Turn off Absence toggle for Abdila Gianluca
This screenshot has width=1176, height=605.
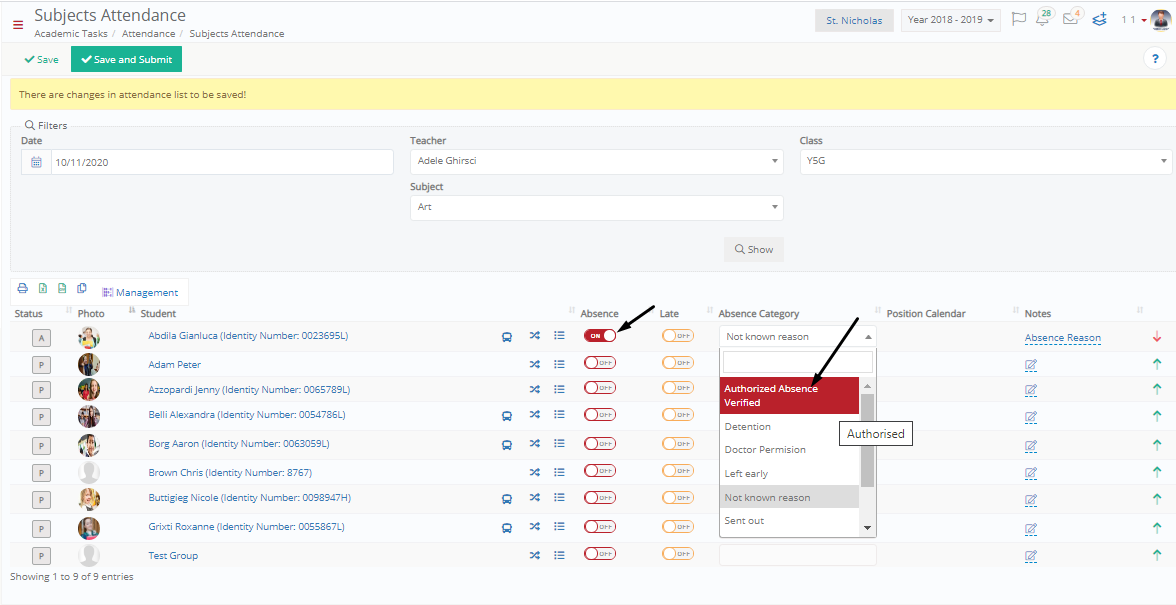[x=600, y=336]
